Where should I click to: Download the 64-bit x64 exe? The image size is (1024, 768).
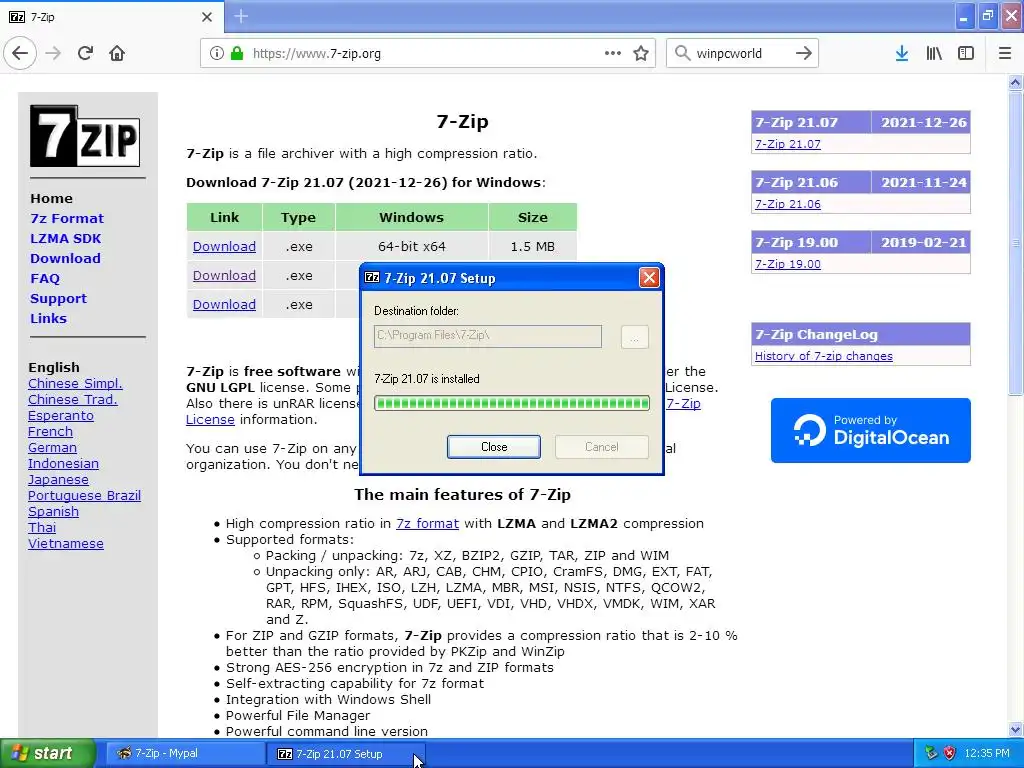point(224,246)
